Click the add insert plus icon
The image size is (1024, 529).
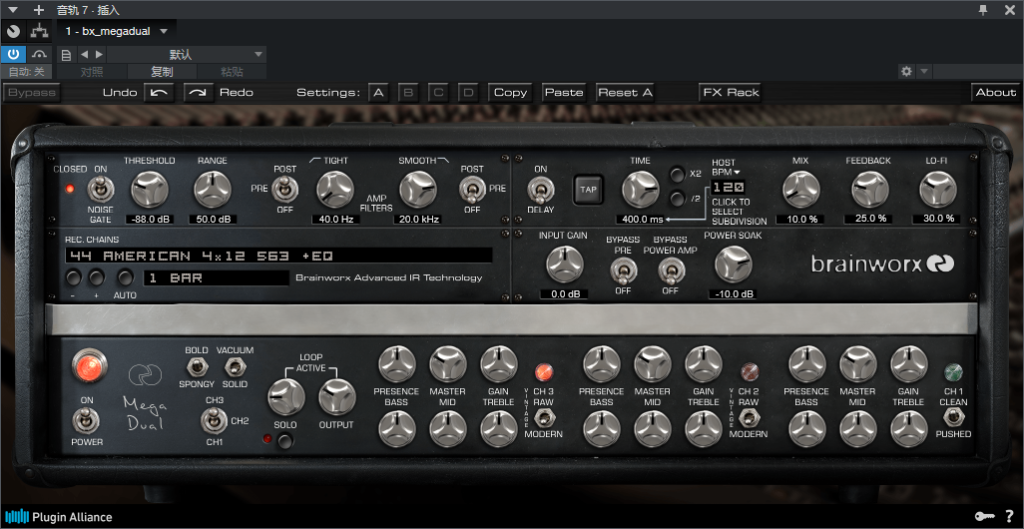[39, 10]
